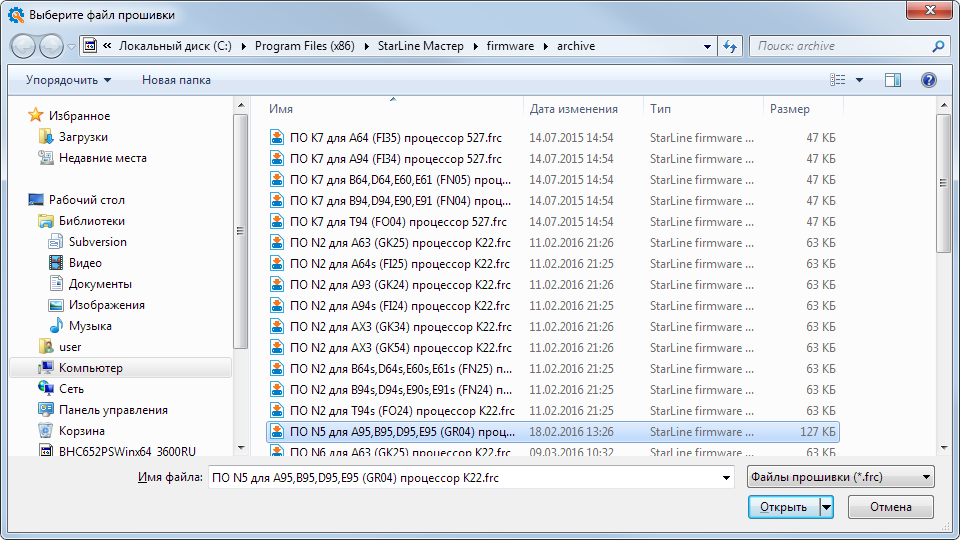The image size is (960, 540).
Task: Click icon of ПО N2 для A63 (GK25) file
Action: click(x=278, y=243)
